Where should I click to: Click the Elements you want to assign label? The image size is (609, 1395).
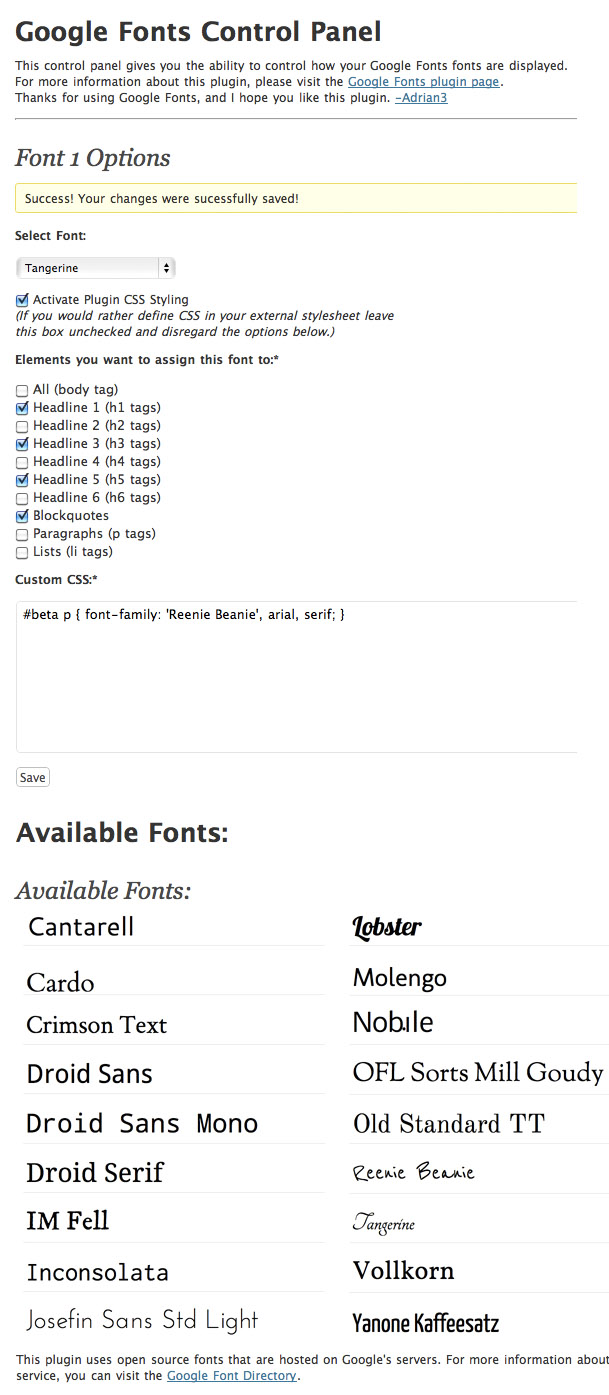(x=147, y=359)
